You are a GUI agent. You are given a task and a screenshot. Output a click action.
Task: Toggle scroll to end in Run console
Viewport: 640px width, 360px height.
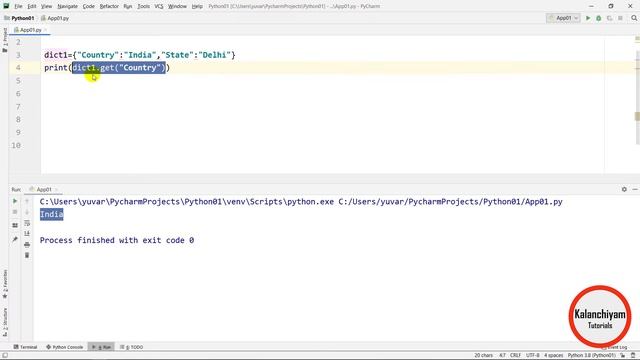click(27, 233)
